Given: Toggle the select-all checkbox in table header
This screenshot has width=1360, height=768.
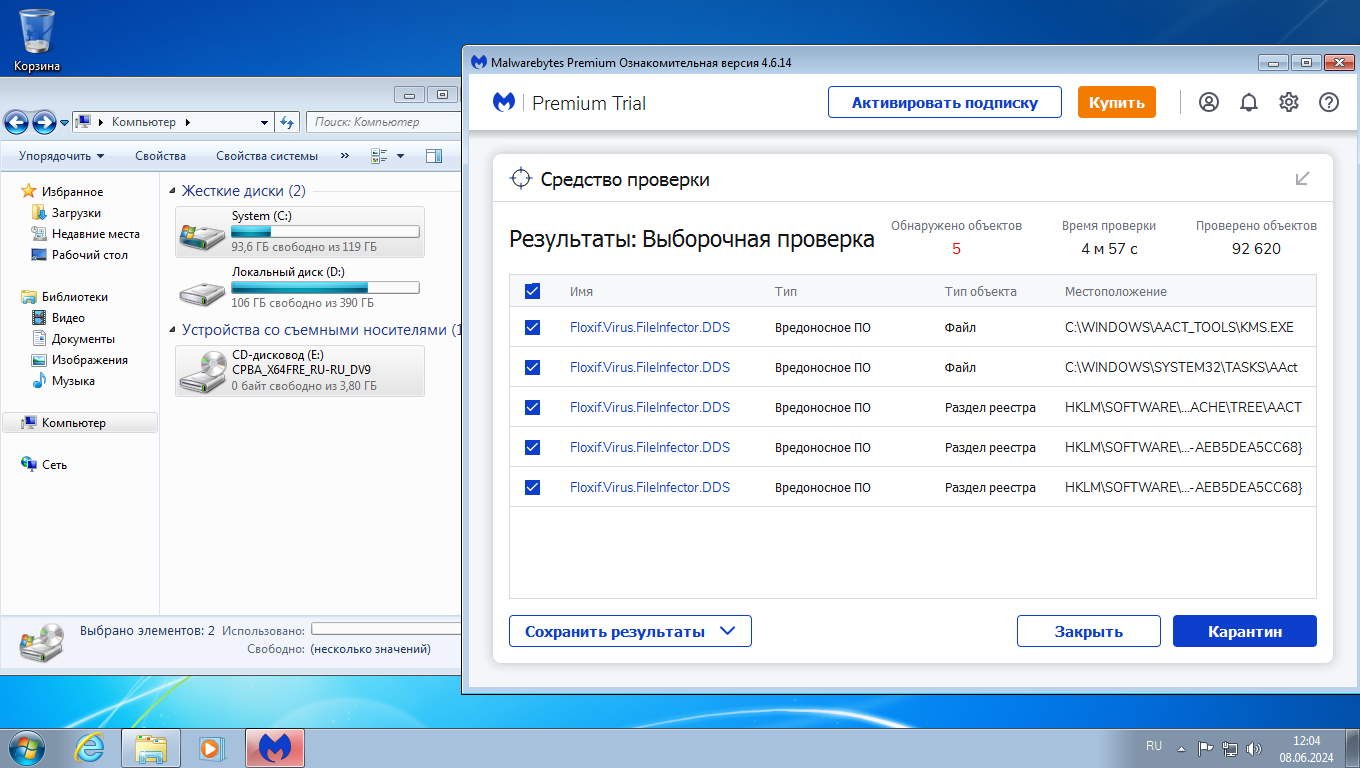Looking at the screenshot, I should (x=532, y=291).
